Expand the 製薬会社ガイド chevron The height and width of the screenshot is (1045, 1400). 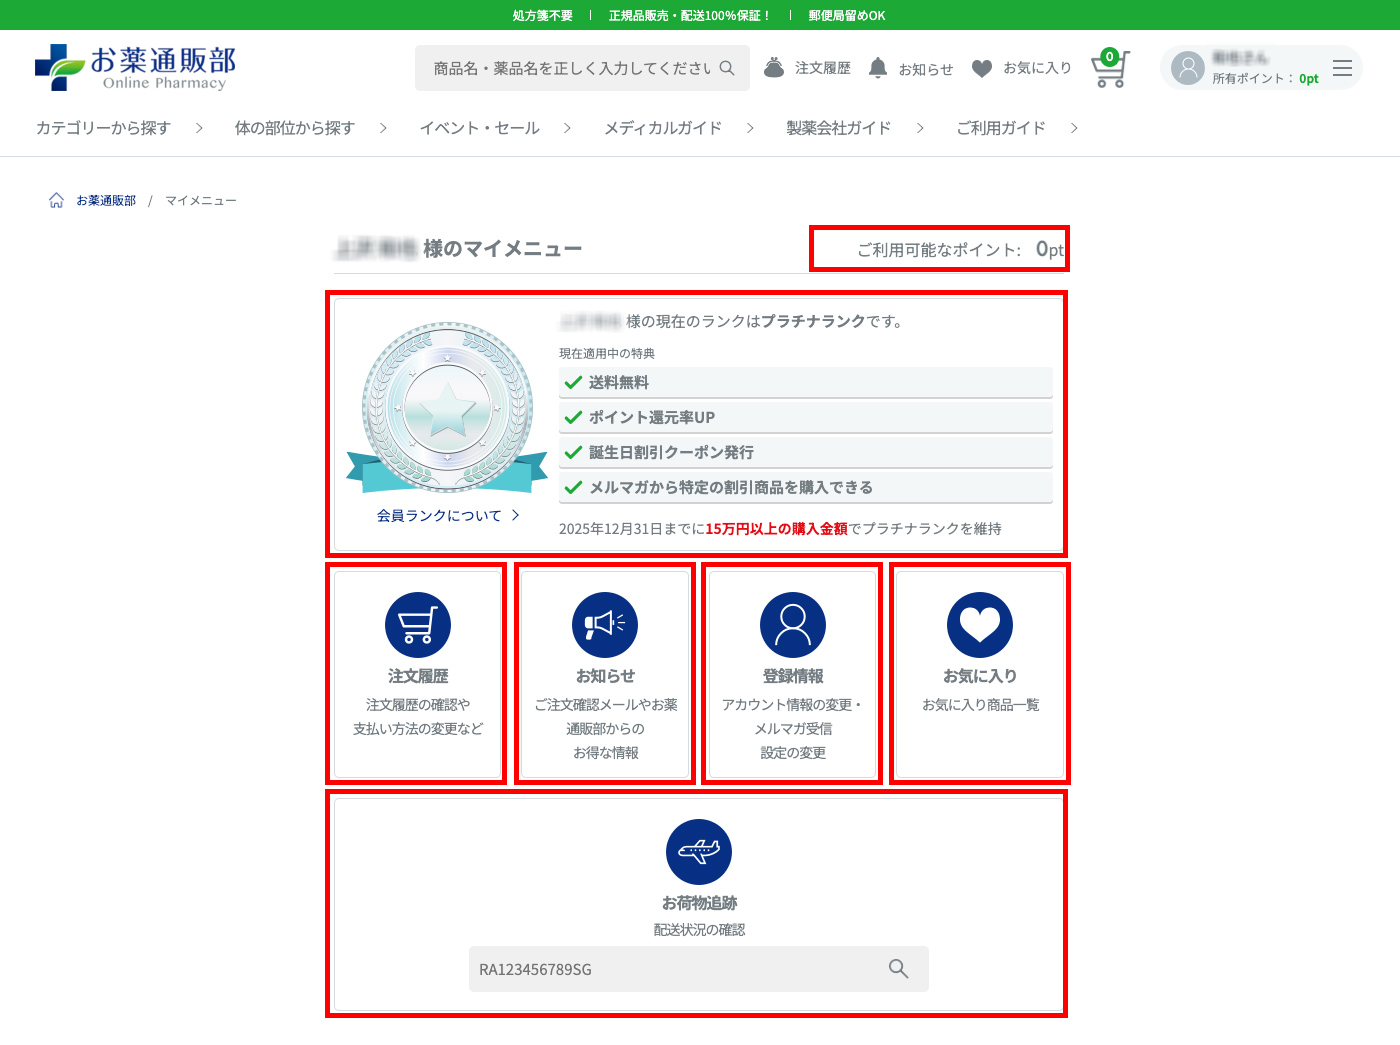pos(919,128)
